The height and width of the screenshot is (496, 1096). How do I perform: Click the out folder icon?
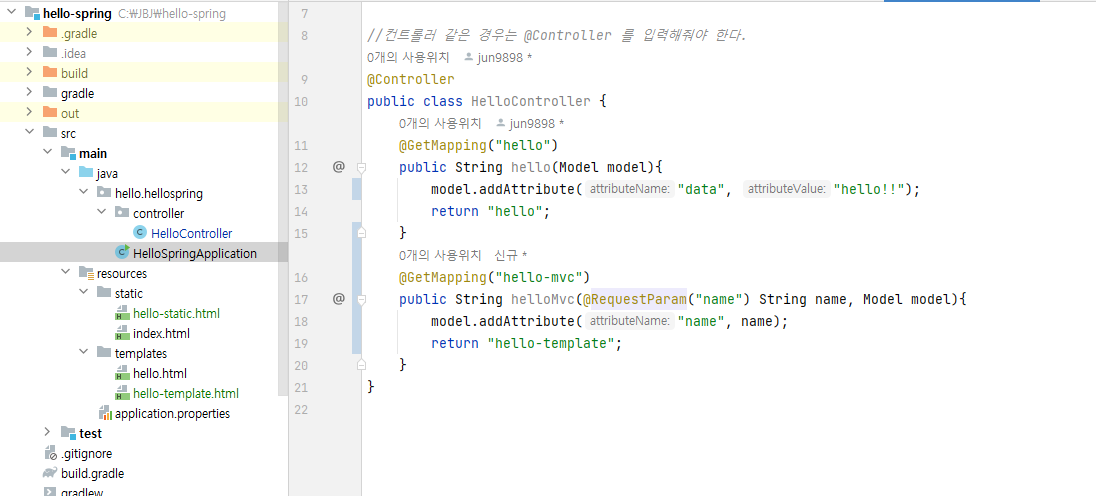click(50, 113)
